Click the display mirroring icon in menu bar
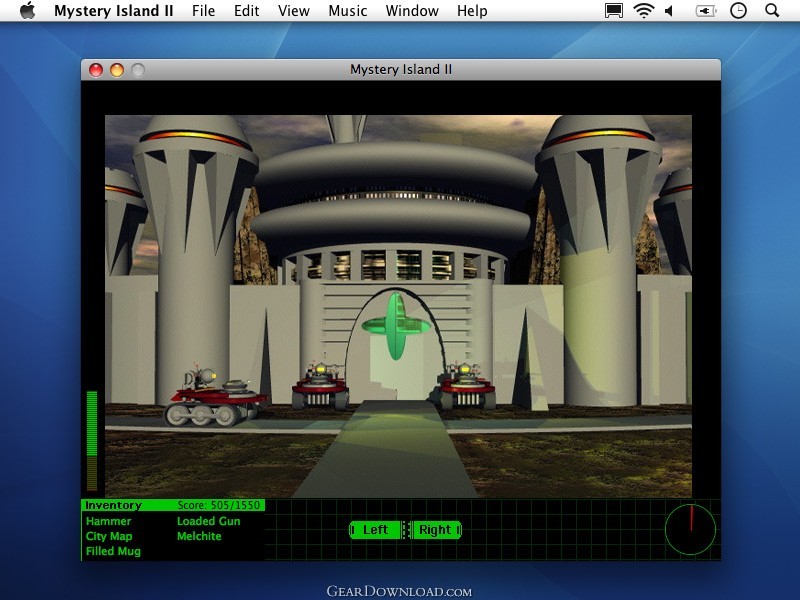Screen dimensions: 800x600 (613, 11)
